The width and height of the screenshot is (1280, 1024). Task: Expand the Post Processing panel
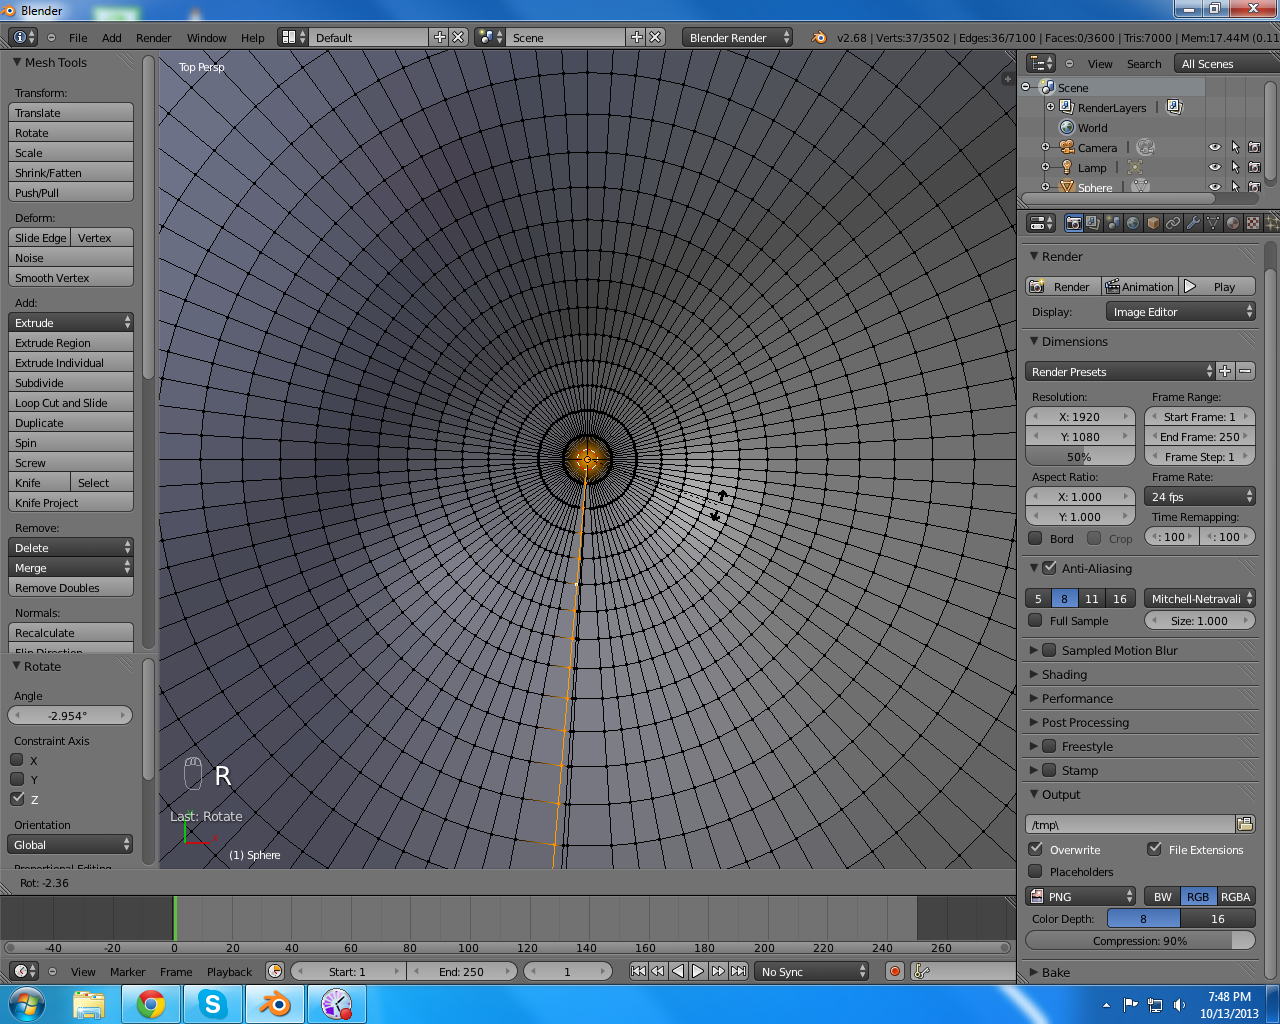point(1085,723)
